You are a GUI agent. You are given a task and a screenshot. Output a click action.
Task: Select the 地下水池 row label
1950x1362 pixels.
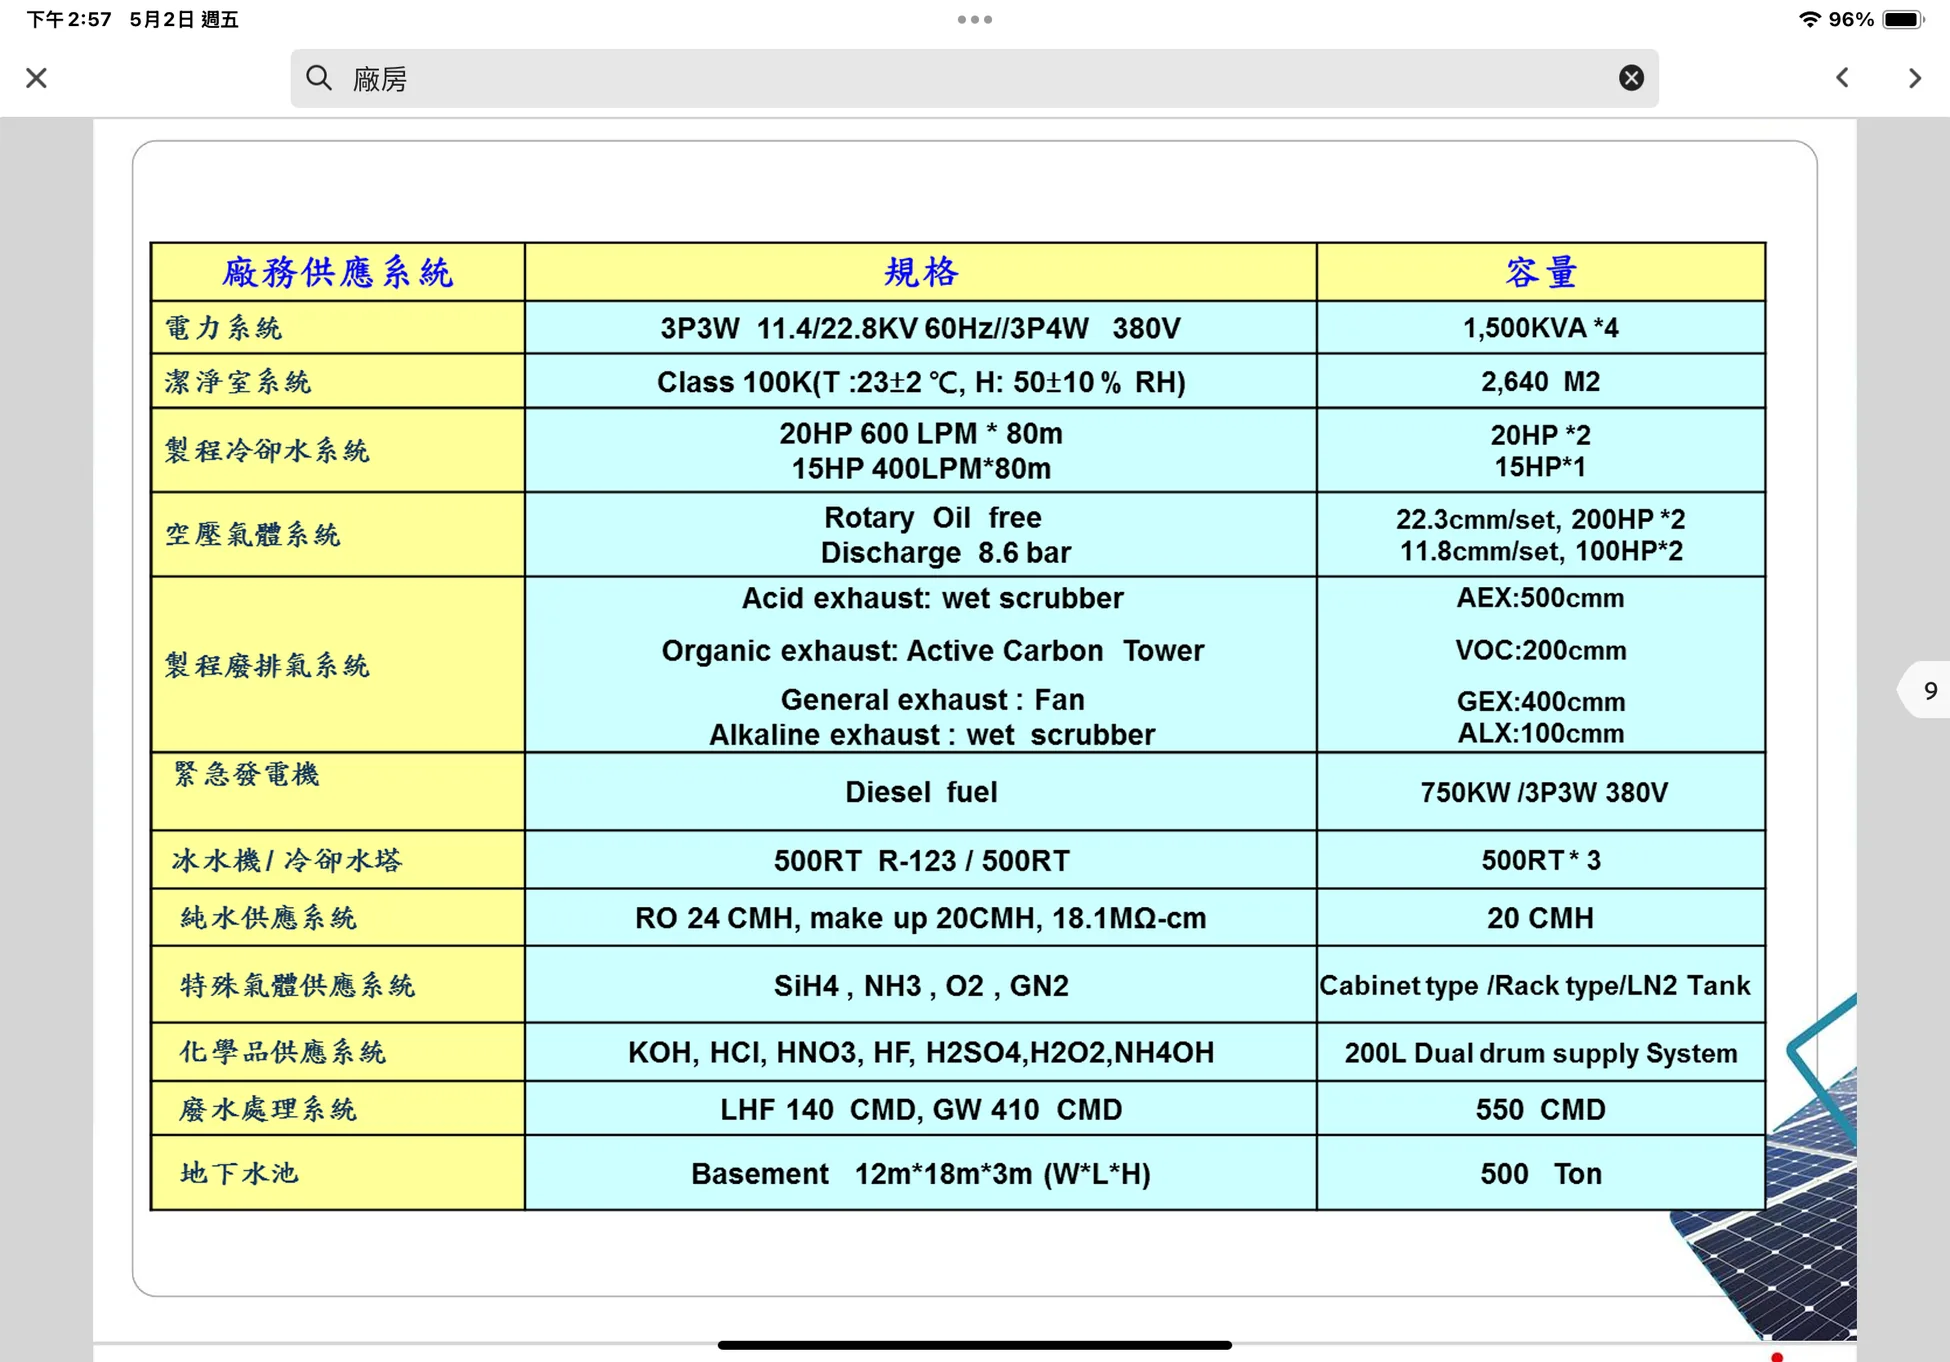pos(338,1173)
